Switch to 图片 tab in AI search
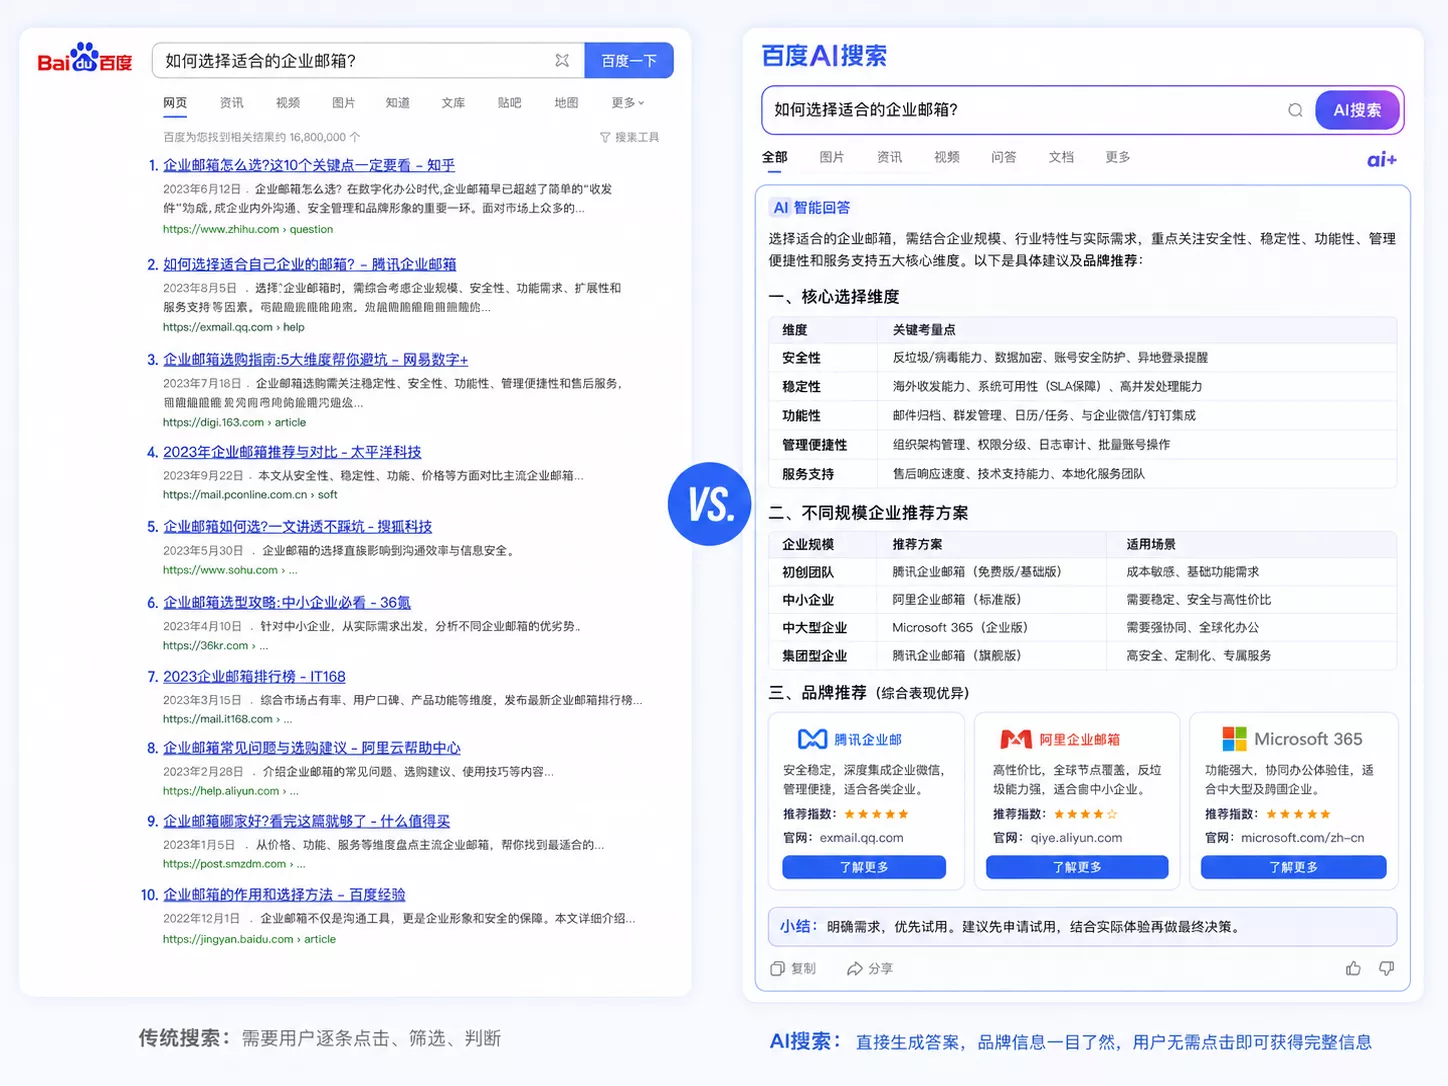The width and height of the screenshot is (1448, 1086). (832, 157)
